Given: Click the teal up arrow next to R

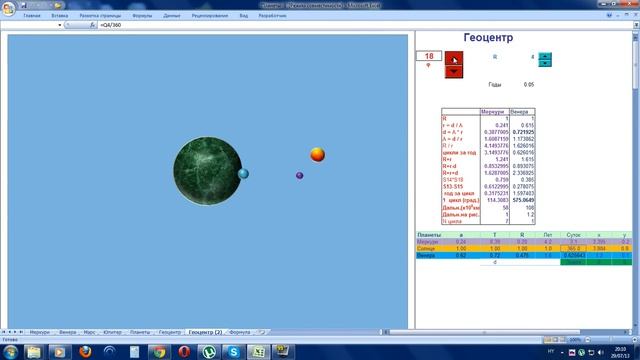Looking at the screenshot, I should click(545, 56).
